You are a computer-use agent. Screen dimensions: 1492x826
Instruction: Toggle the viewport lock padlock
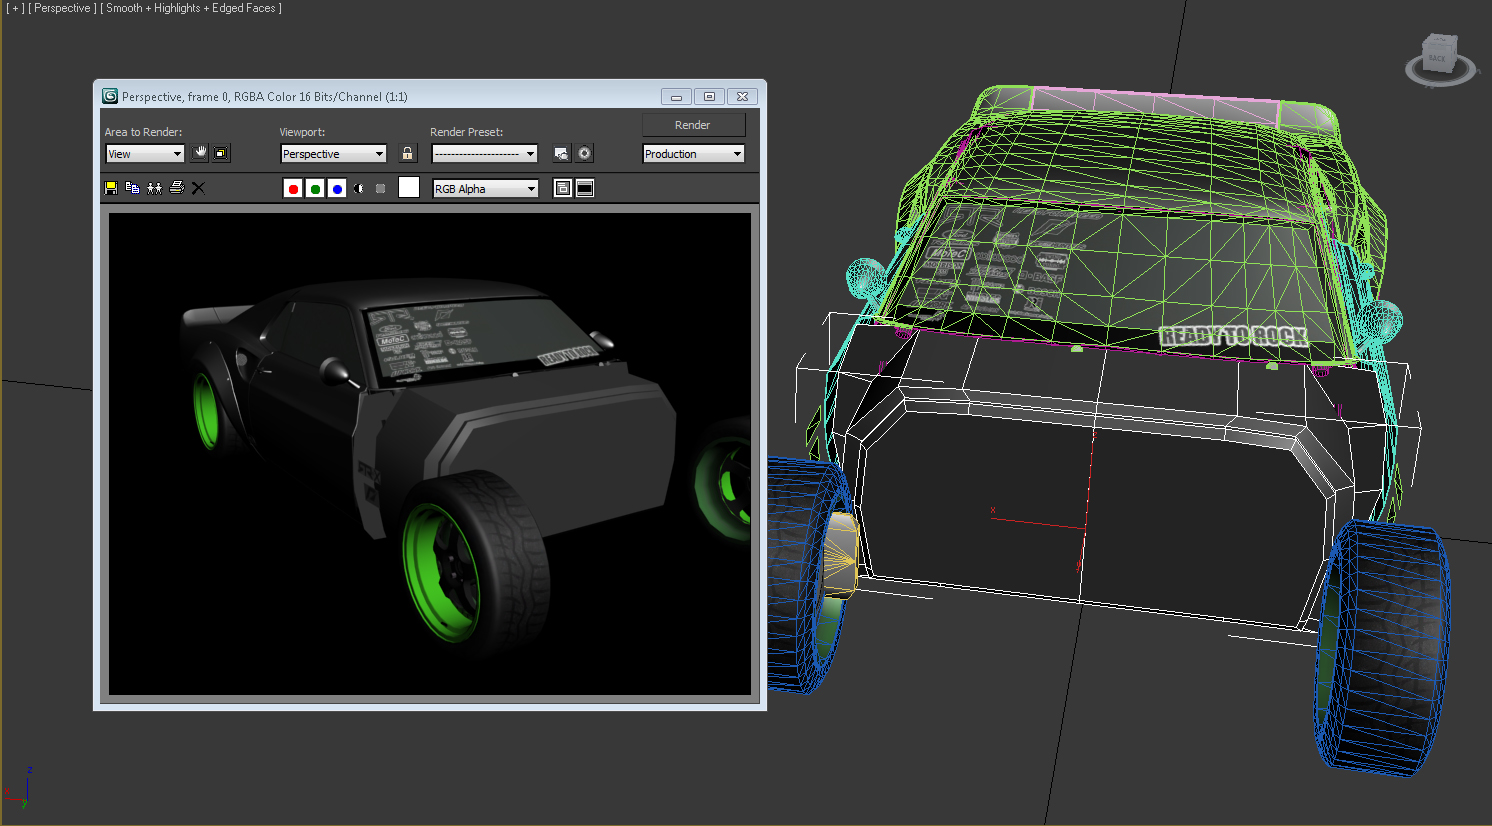(407, 153)
